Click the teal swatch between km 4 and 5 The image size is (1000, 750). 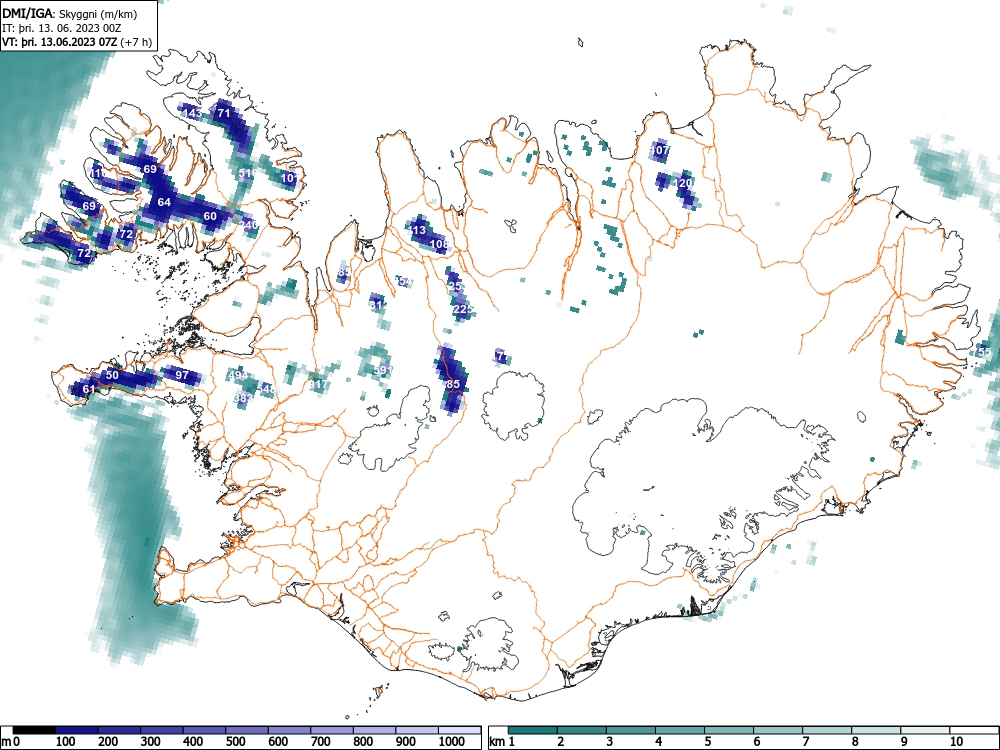click(x=680, y=730)
